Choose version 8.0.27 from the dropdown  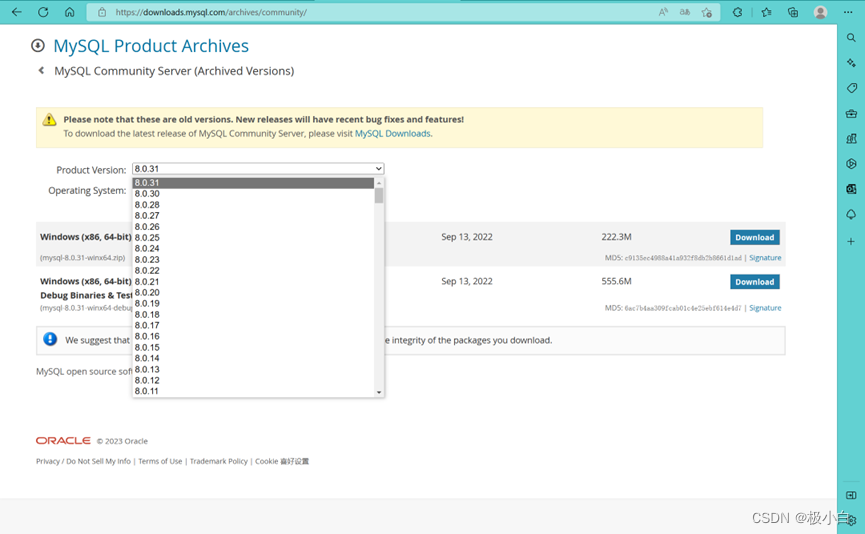[x=253, y=216]
